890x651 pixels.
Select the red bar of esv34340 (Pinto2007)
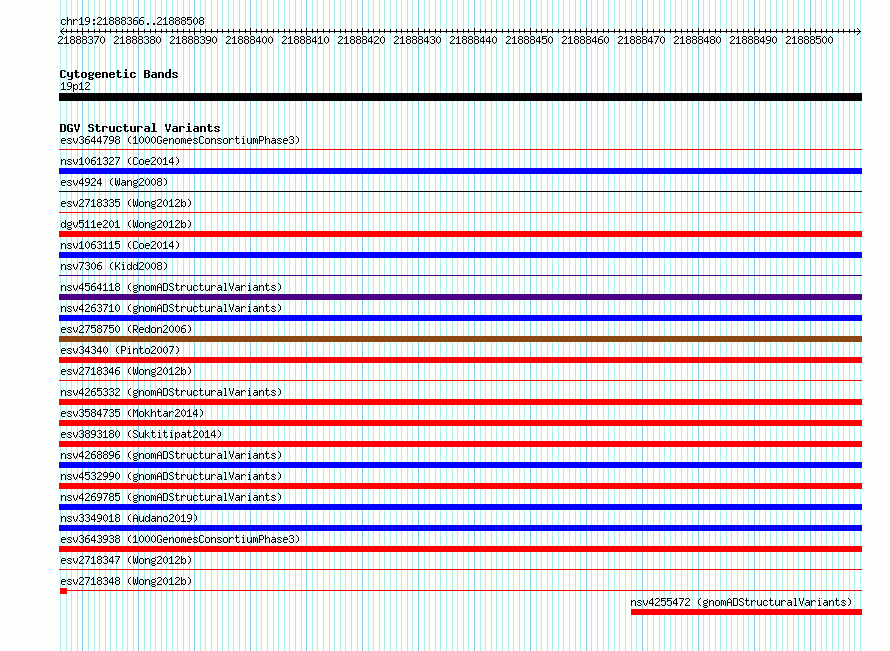(460, 360)
